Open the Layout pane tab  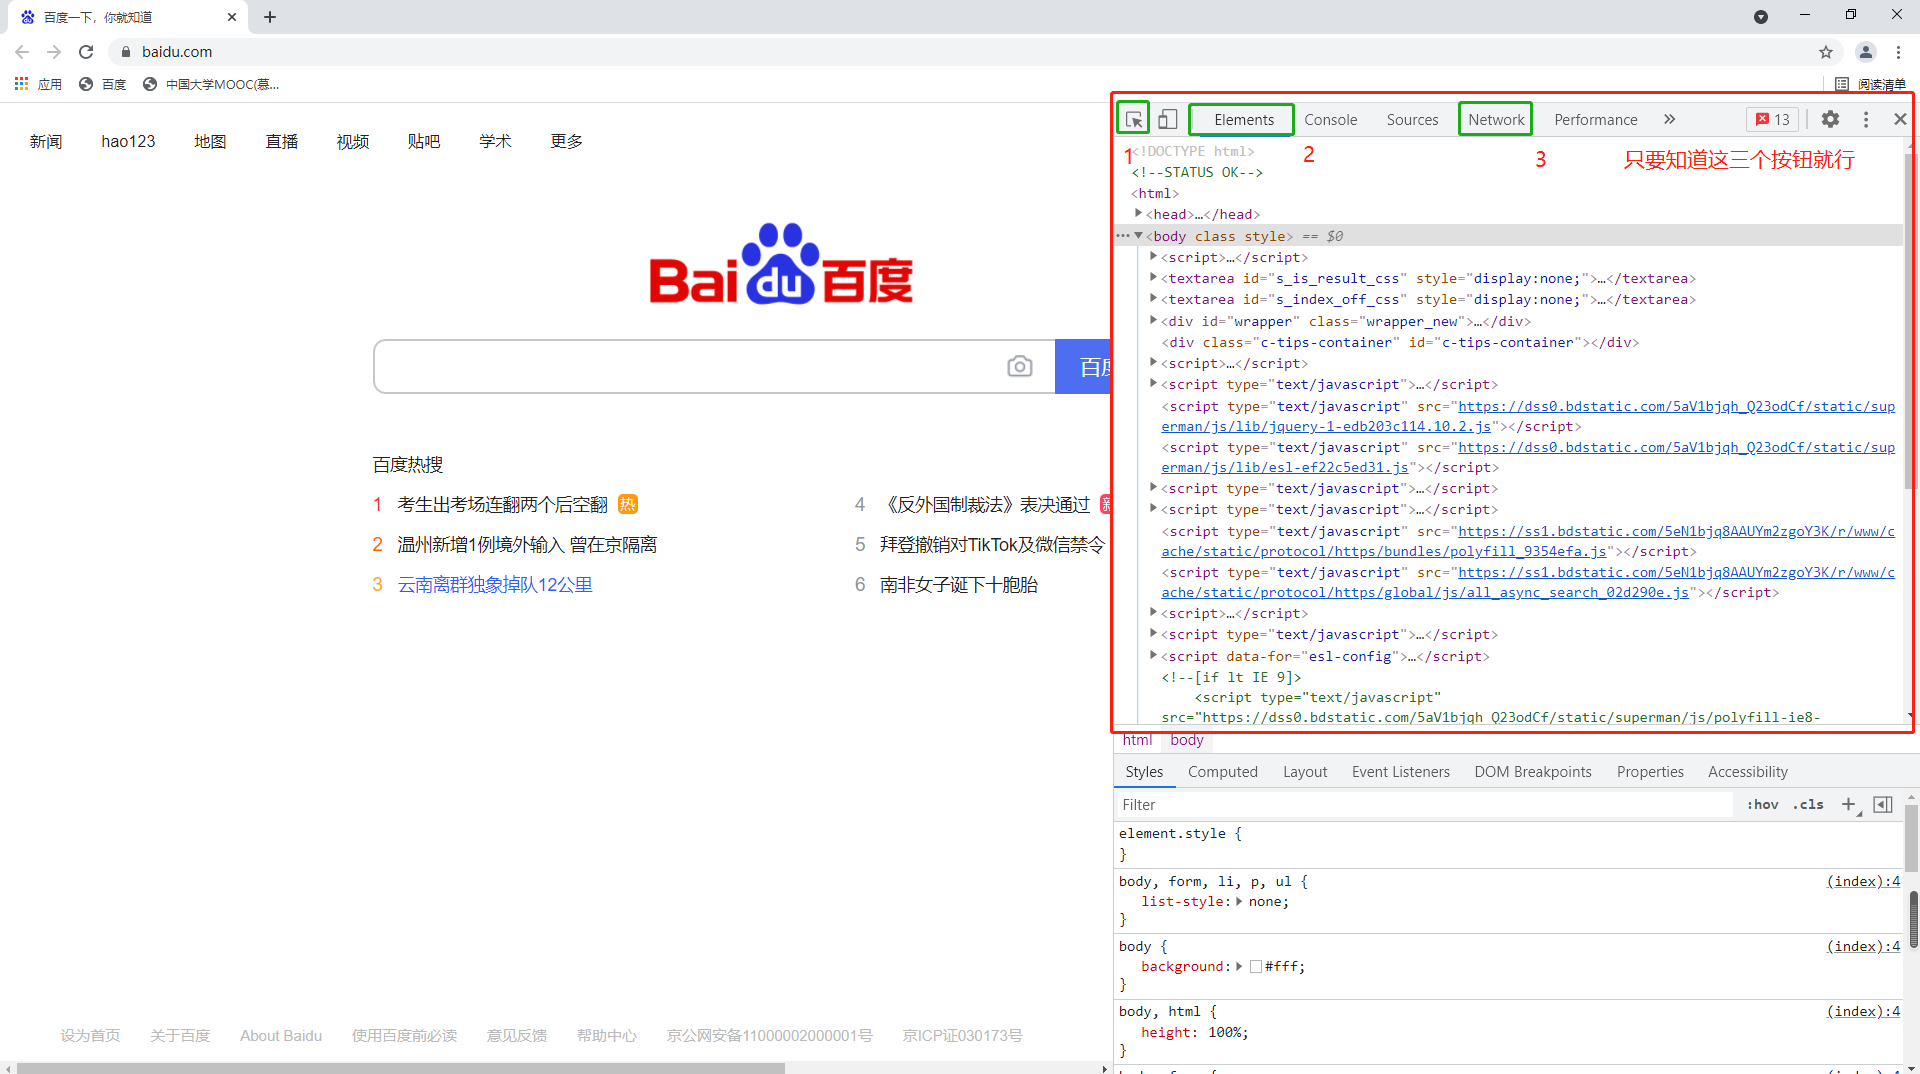1305,771
